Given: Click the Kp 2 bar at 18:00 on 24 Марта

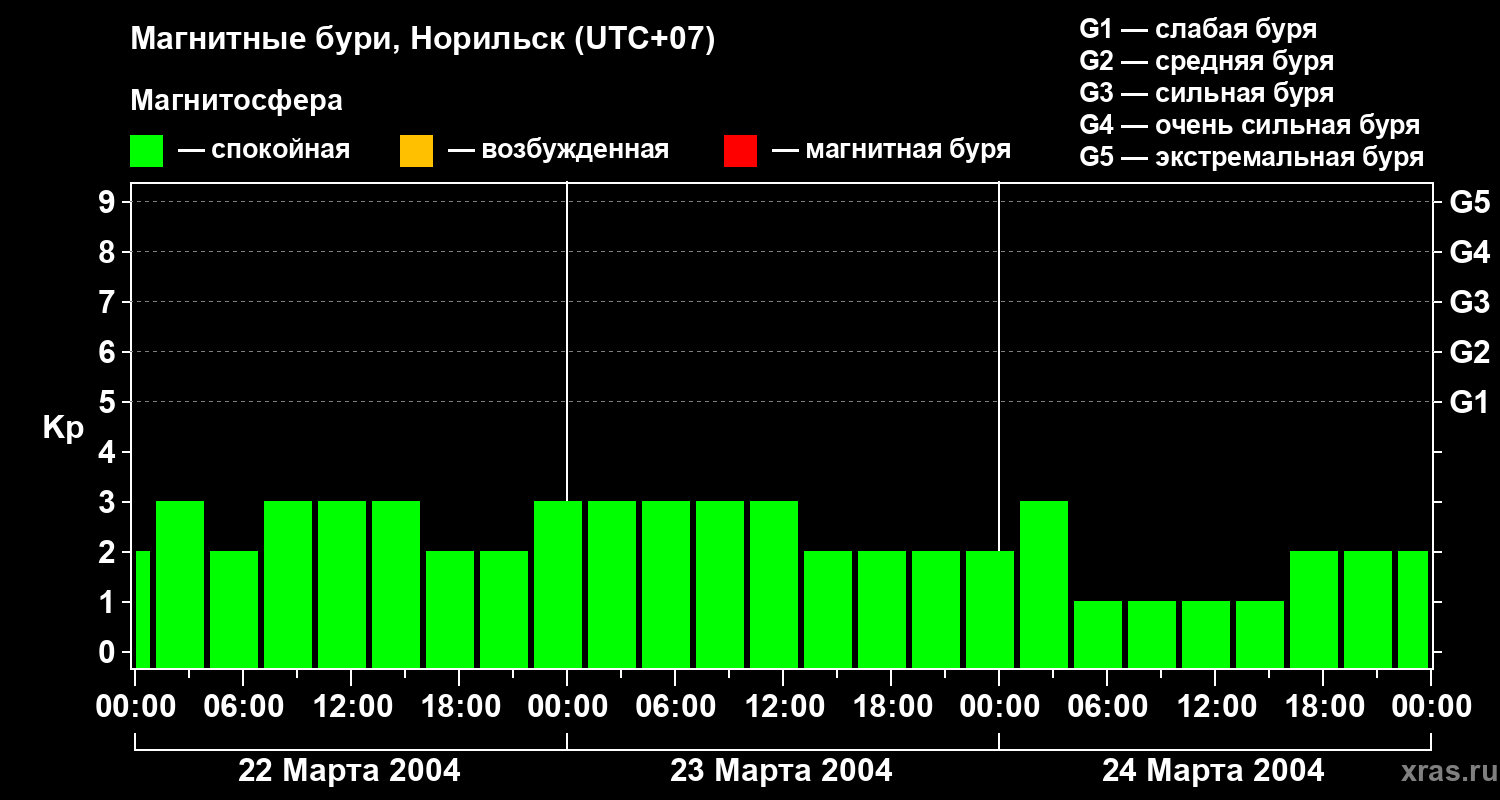Looking at the screenshot, I should 1314,609.
